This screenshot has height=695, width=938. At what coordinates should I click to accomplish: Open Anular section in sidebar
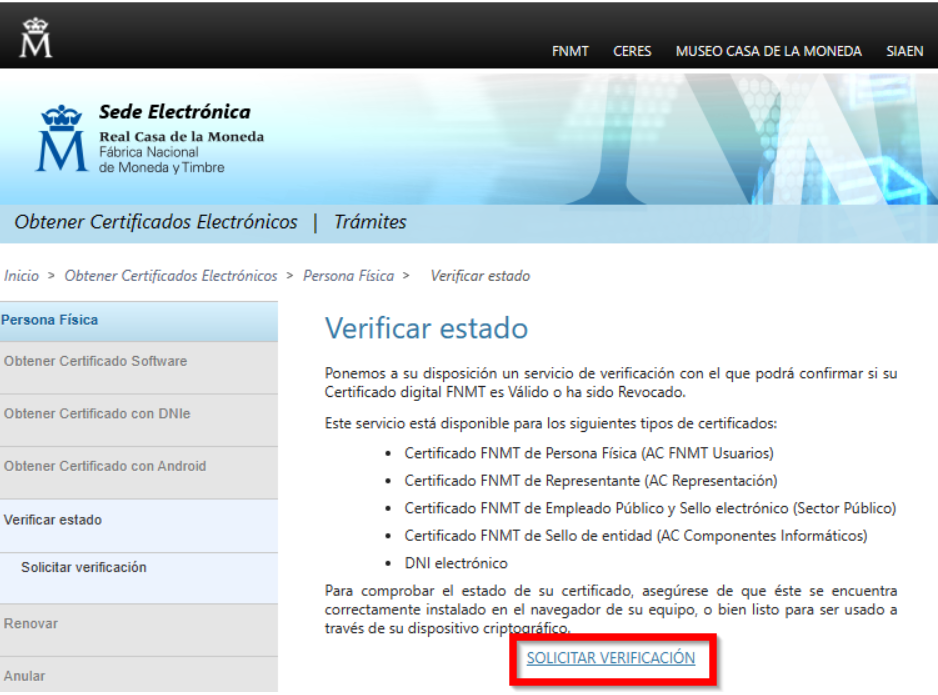point(24,675)
